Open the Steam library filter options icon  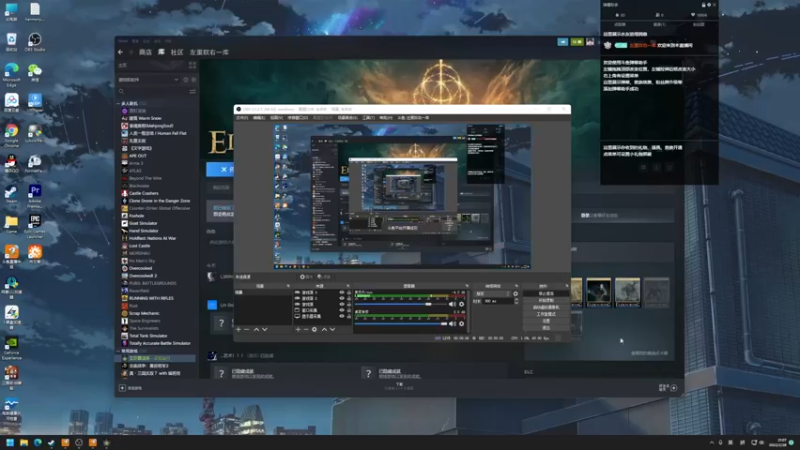coord(192,91)
